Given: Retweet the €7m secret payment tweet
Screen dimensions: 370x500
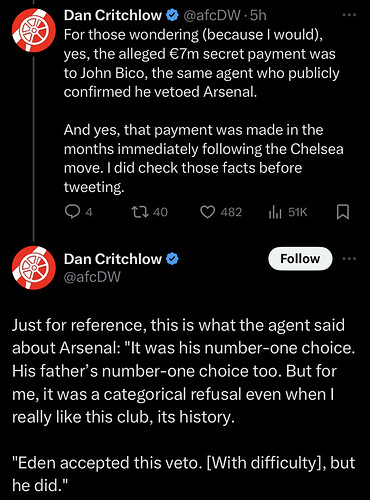Looking at the screenshot, I should coord(140,212).
